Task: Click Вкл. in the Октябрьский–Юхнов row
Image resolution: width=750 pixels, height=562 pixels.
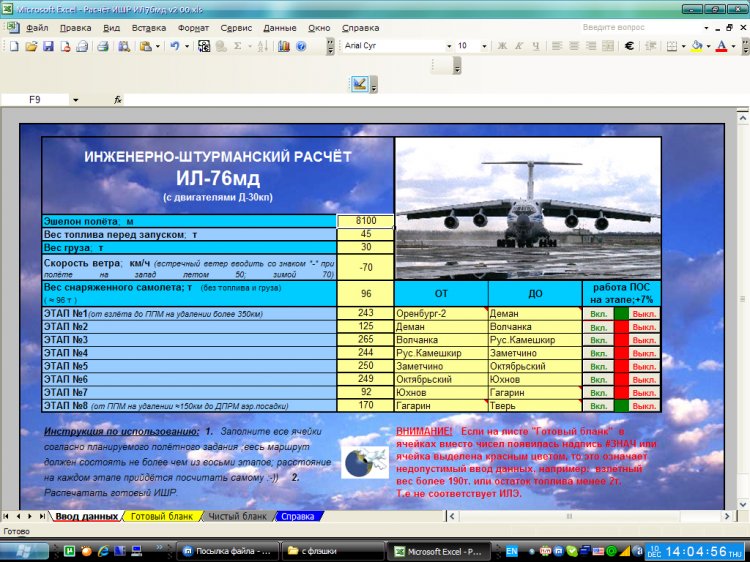Action: coord(598,380)
